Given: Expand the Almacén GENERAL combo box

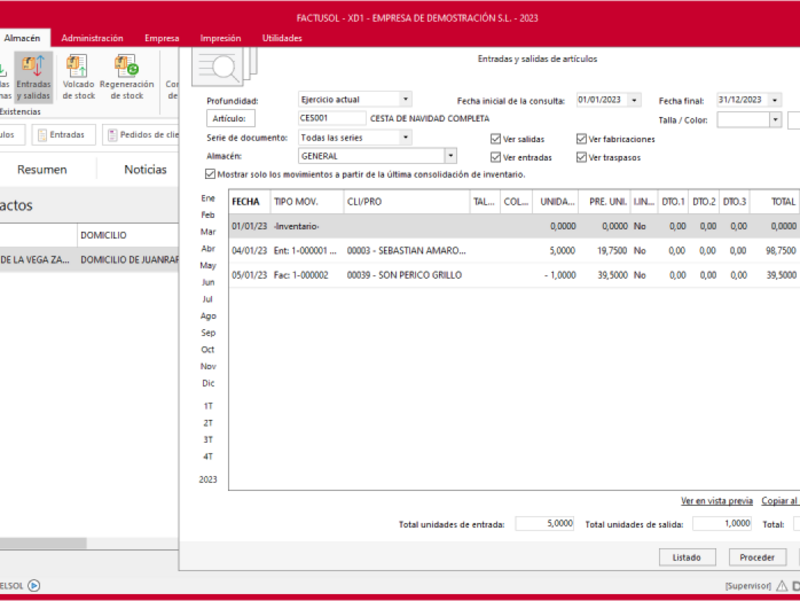Looking at the screenshot, I should (450, 156).
